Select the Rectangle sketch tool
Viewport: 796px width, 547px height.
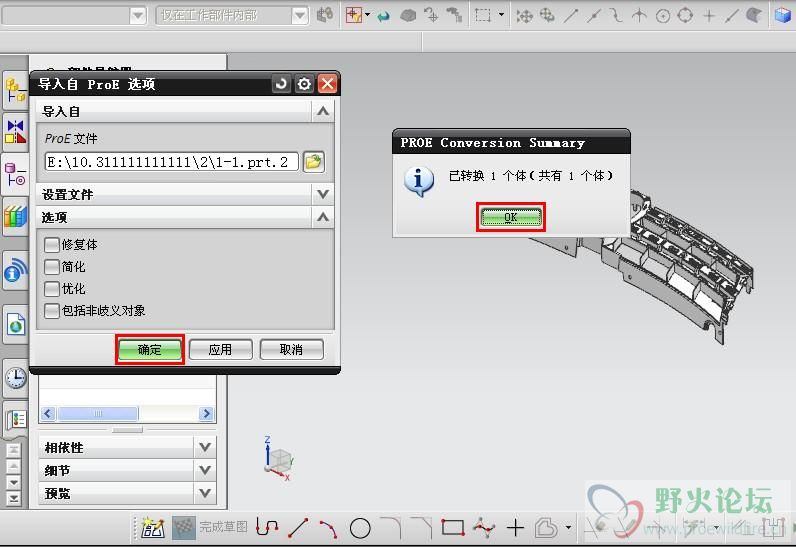pyautogui.click(x=453, y=528)
